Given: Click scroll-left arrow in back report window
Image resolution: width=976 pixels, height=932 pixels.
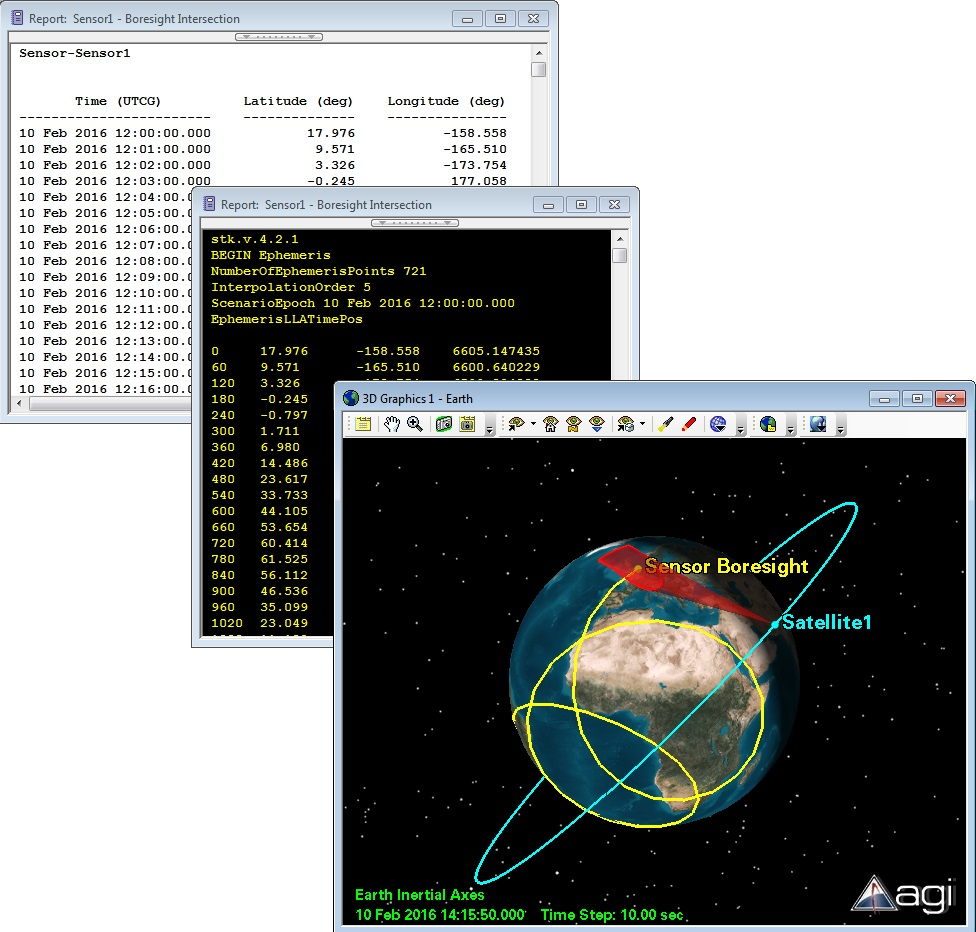Looking at the screenshot, I should coord(19,403).
